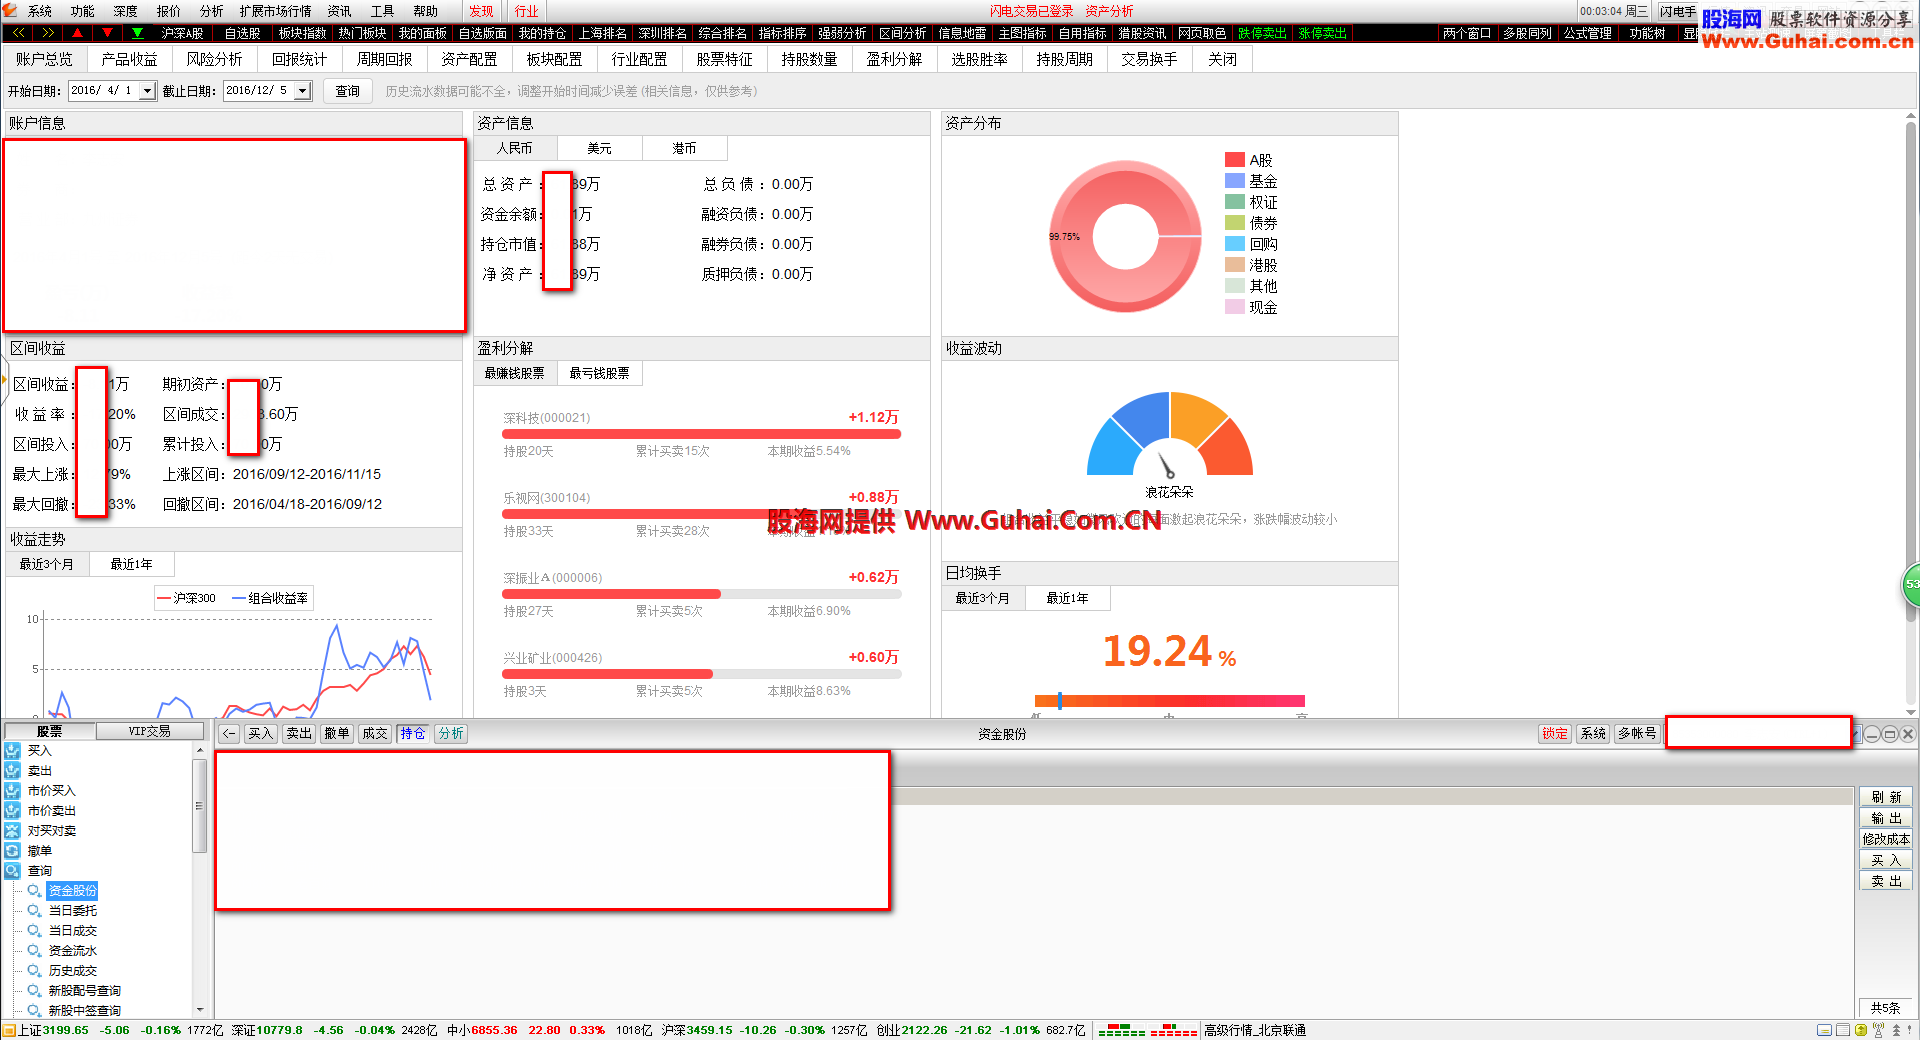
Task: Switch to 最亏钱股票 tab
Action: point(599,373)
